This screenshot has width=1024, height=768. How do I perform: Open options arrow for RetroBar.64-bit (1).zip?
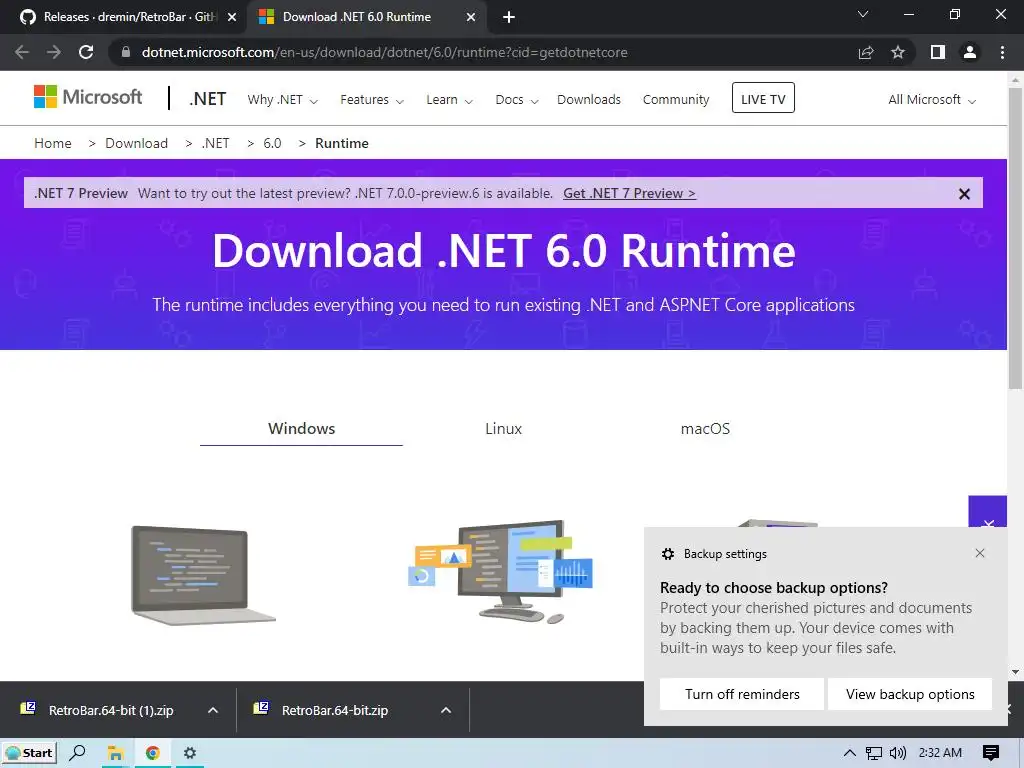[x=213, y=711]
